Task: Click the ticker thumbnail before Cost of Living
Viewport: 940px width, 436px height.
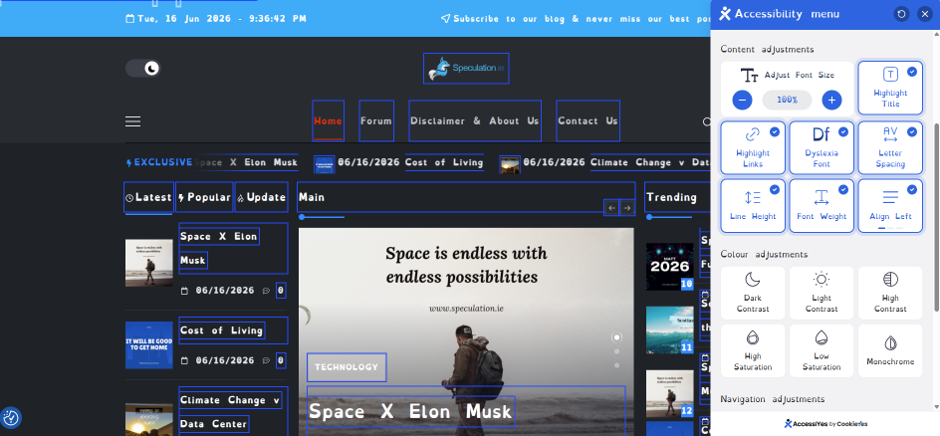Action: tap(324, 164)
